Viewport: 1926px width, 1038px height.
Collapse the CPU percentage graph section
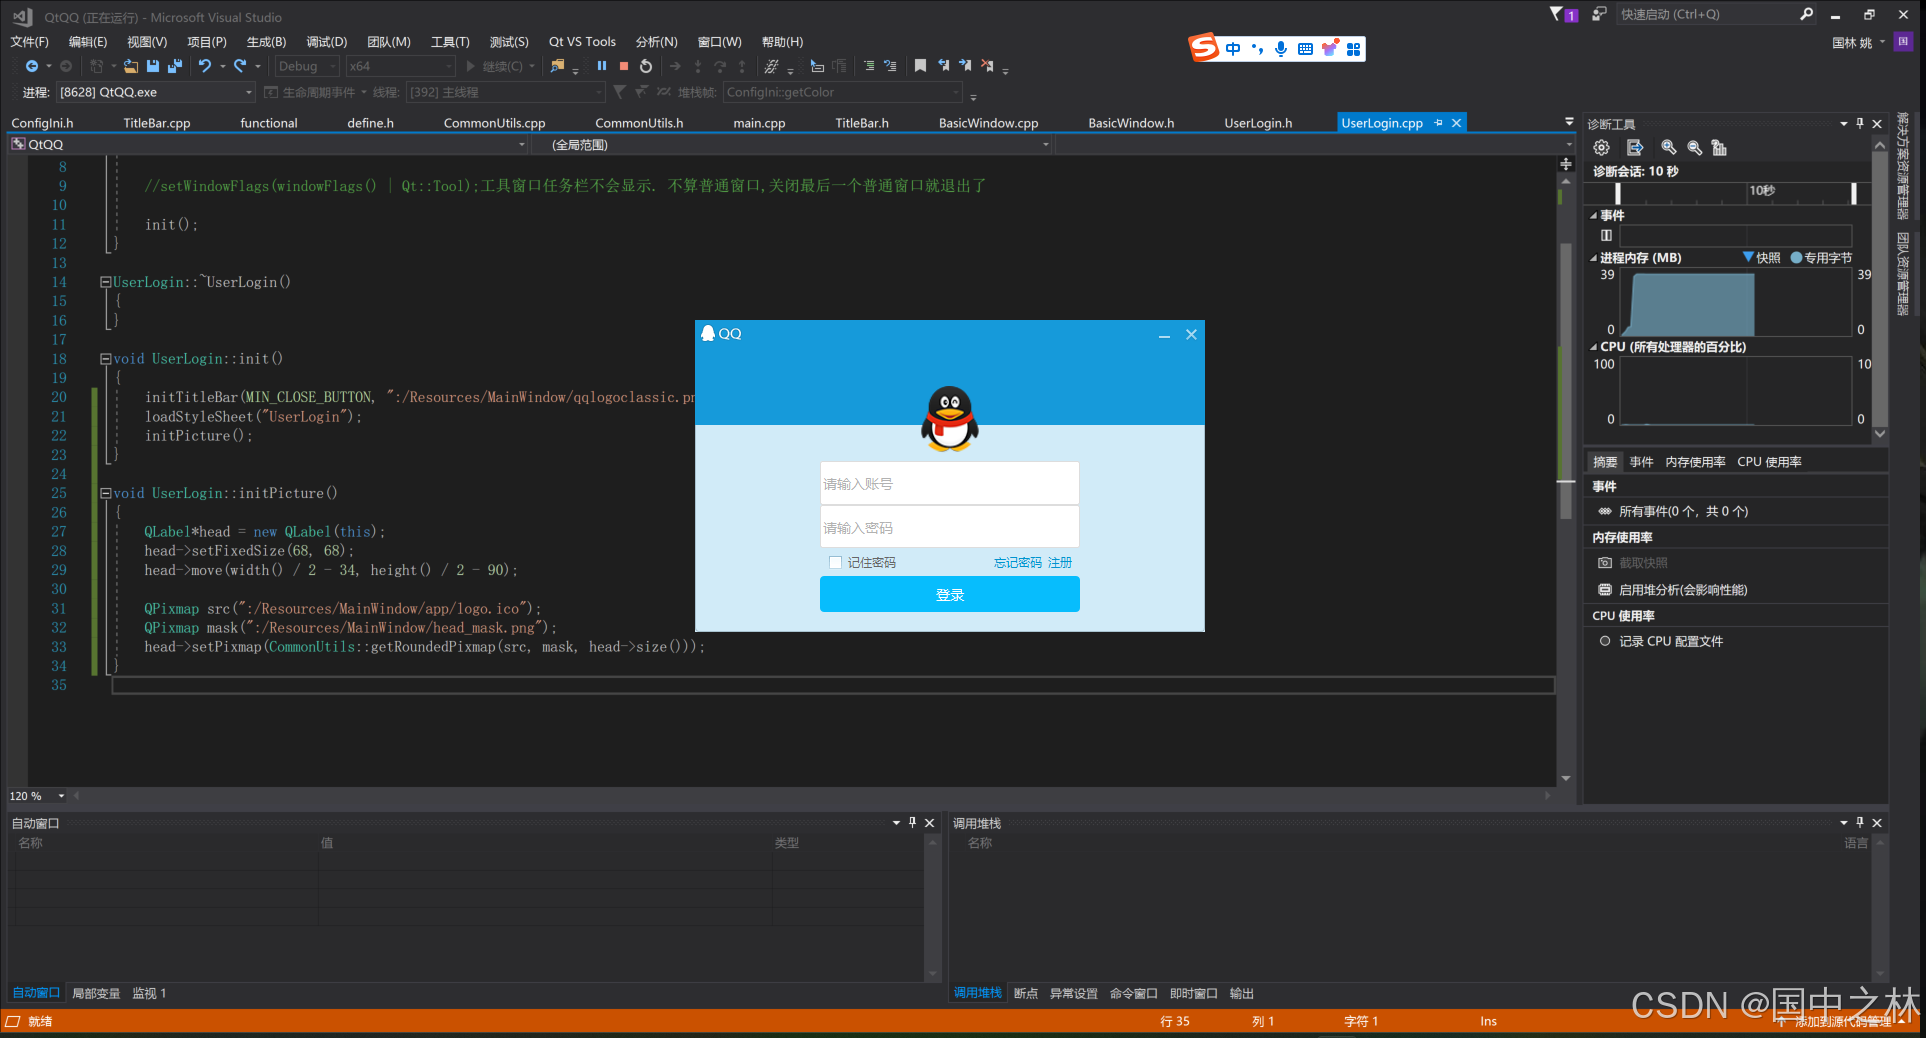[1594, 347]
